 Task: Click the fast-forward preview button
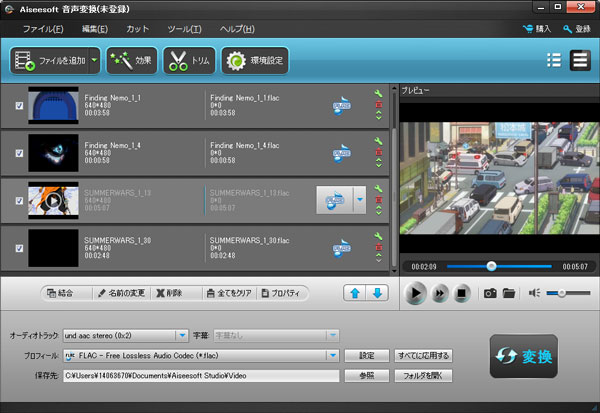(440, 294)
